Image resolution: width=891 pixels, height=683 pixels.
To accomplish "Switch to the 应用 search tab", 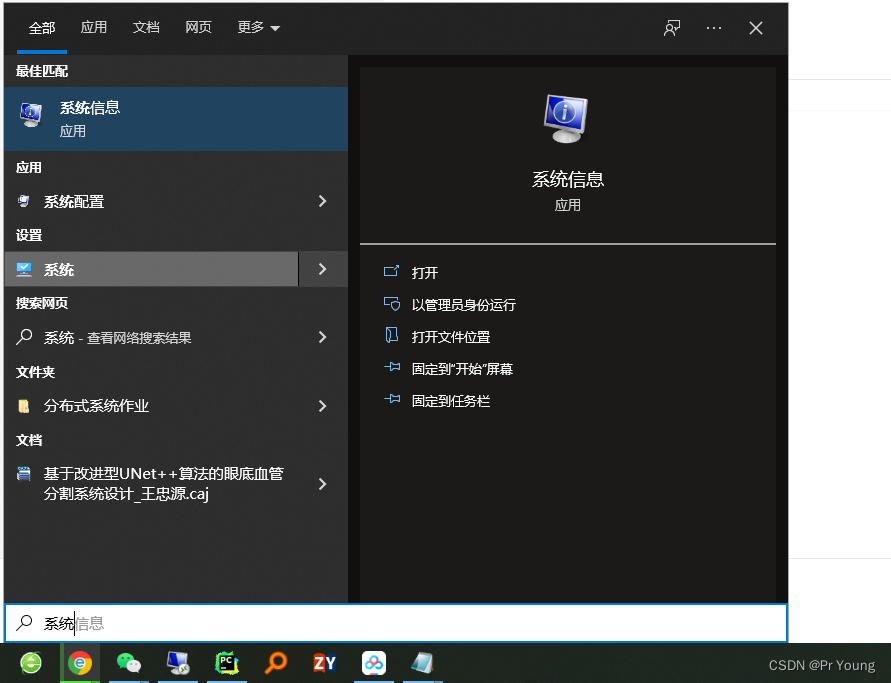I will coord(94,27).
